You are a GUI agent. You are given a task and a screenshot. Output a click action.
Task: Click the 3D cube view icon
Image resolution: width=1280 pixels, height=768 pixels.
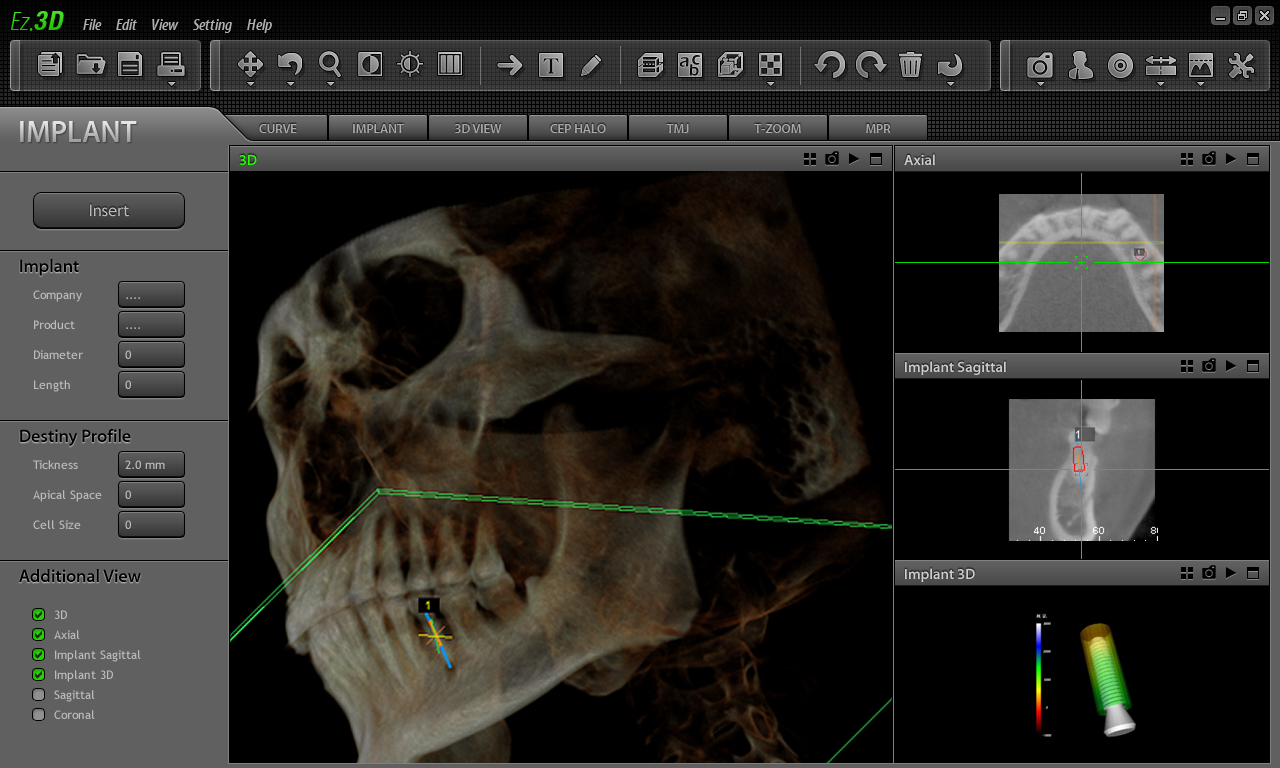(x=730, y=65)
